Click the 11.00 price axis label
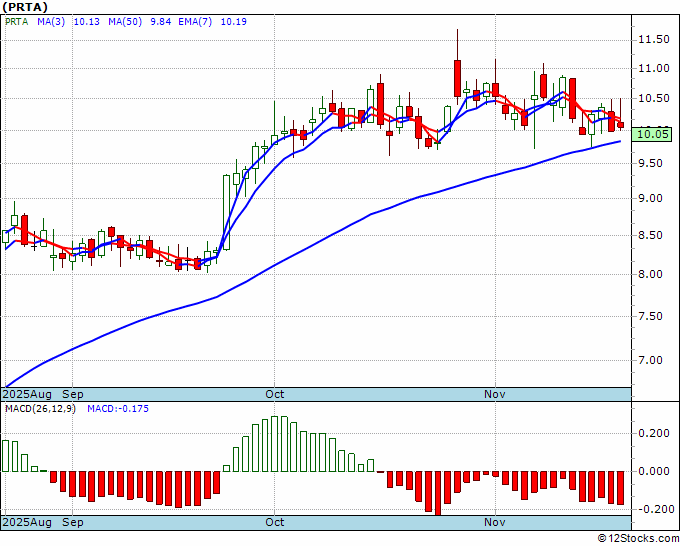Viewport: 680px width, 546px height. point(654,68)
